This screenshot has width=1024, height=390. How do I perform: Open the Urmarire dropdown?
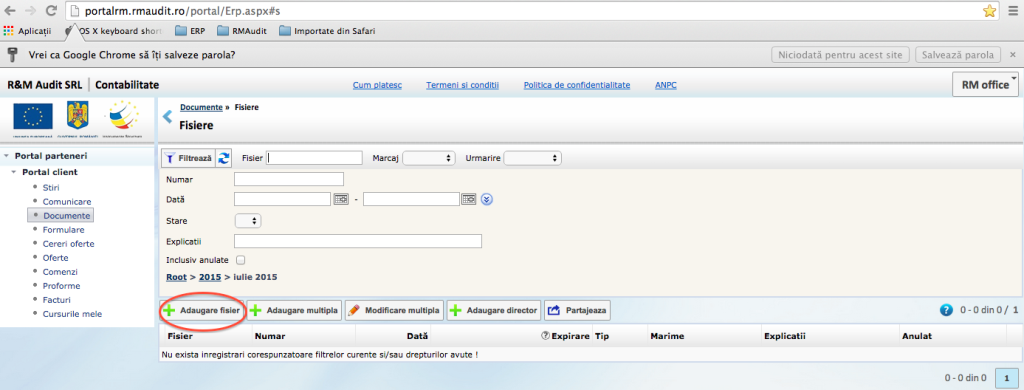click(x=533, y=158)
